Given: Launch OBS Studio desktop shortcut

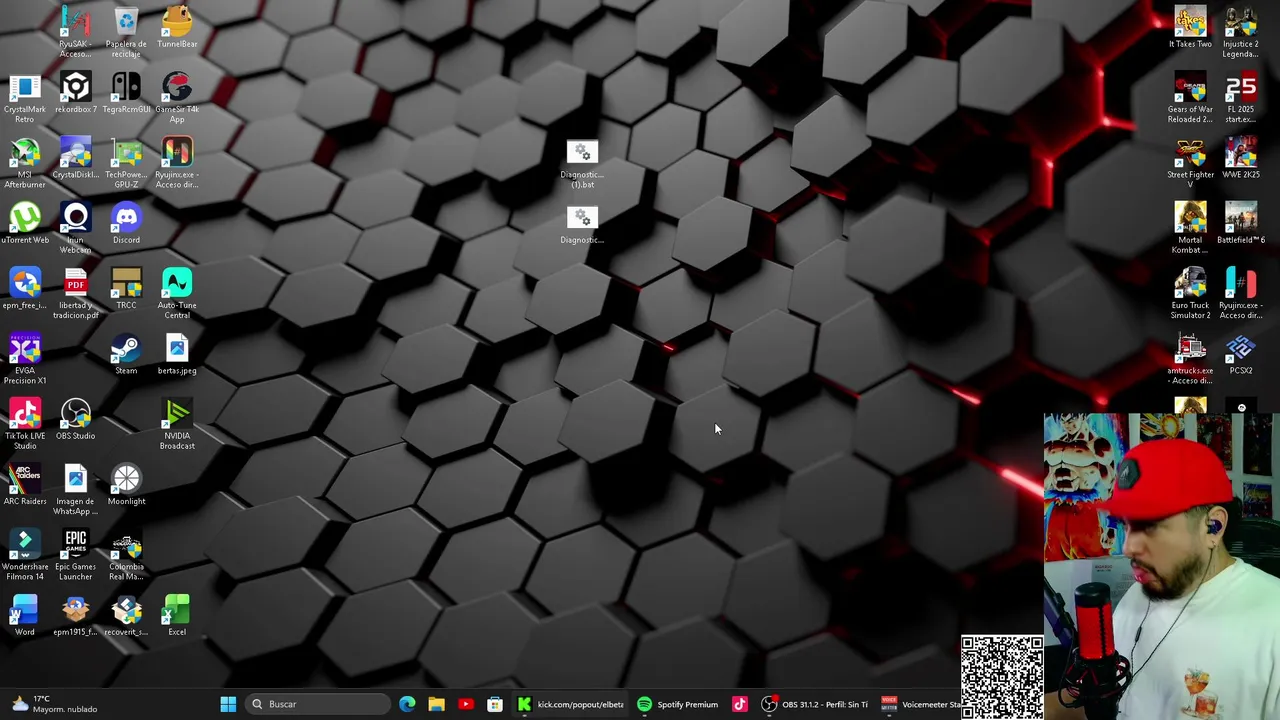Looking at the screenshot, I should [x=75, y=419].
